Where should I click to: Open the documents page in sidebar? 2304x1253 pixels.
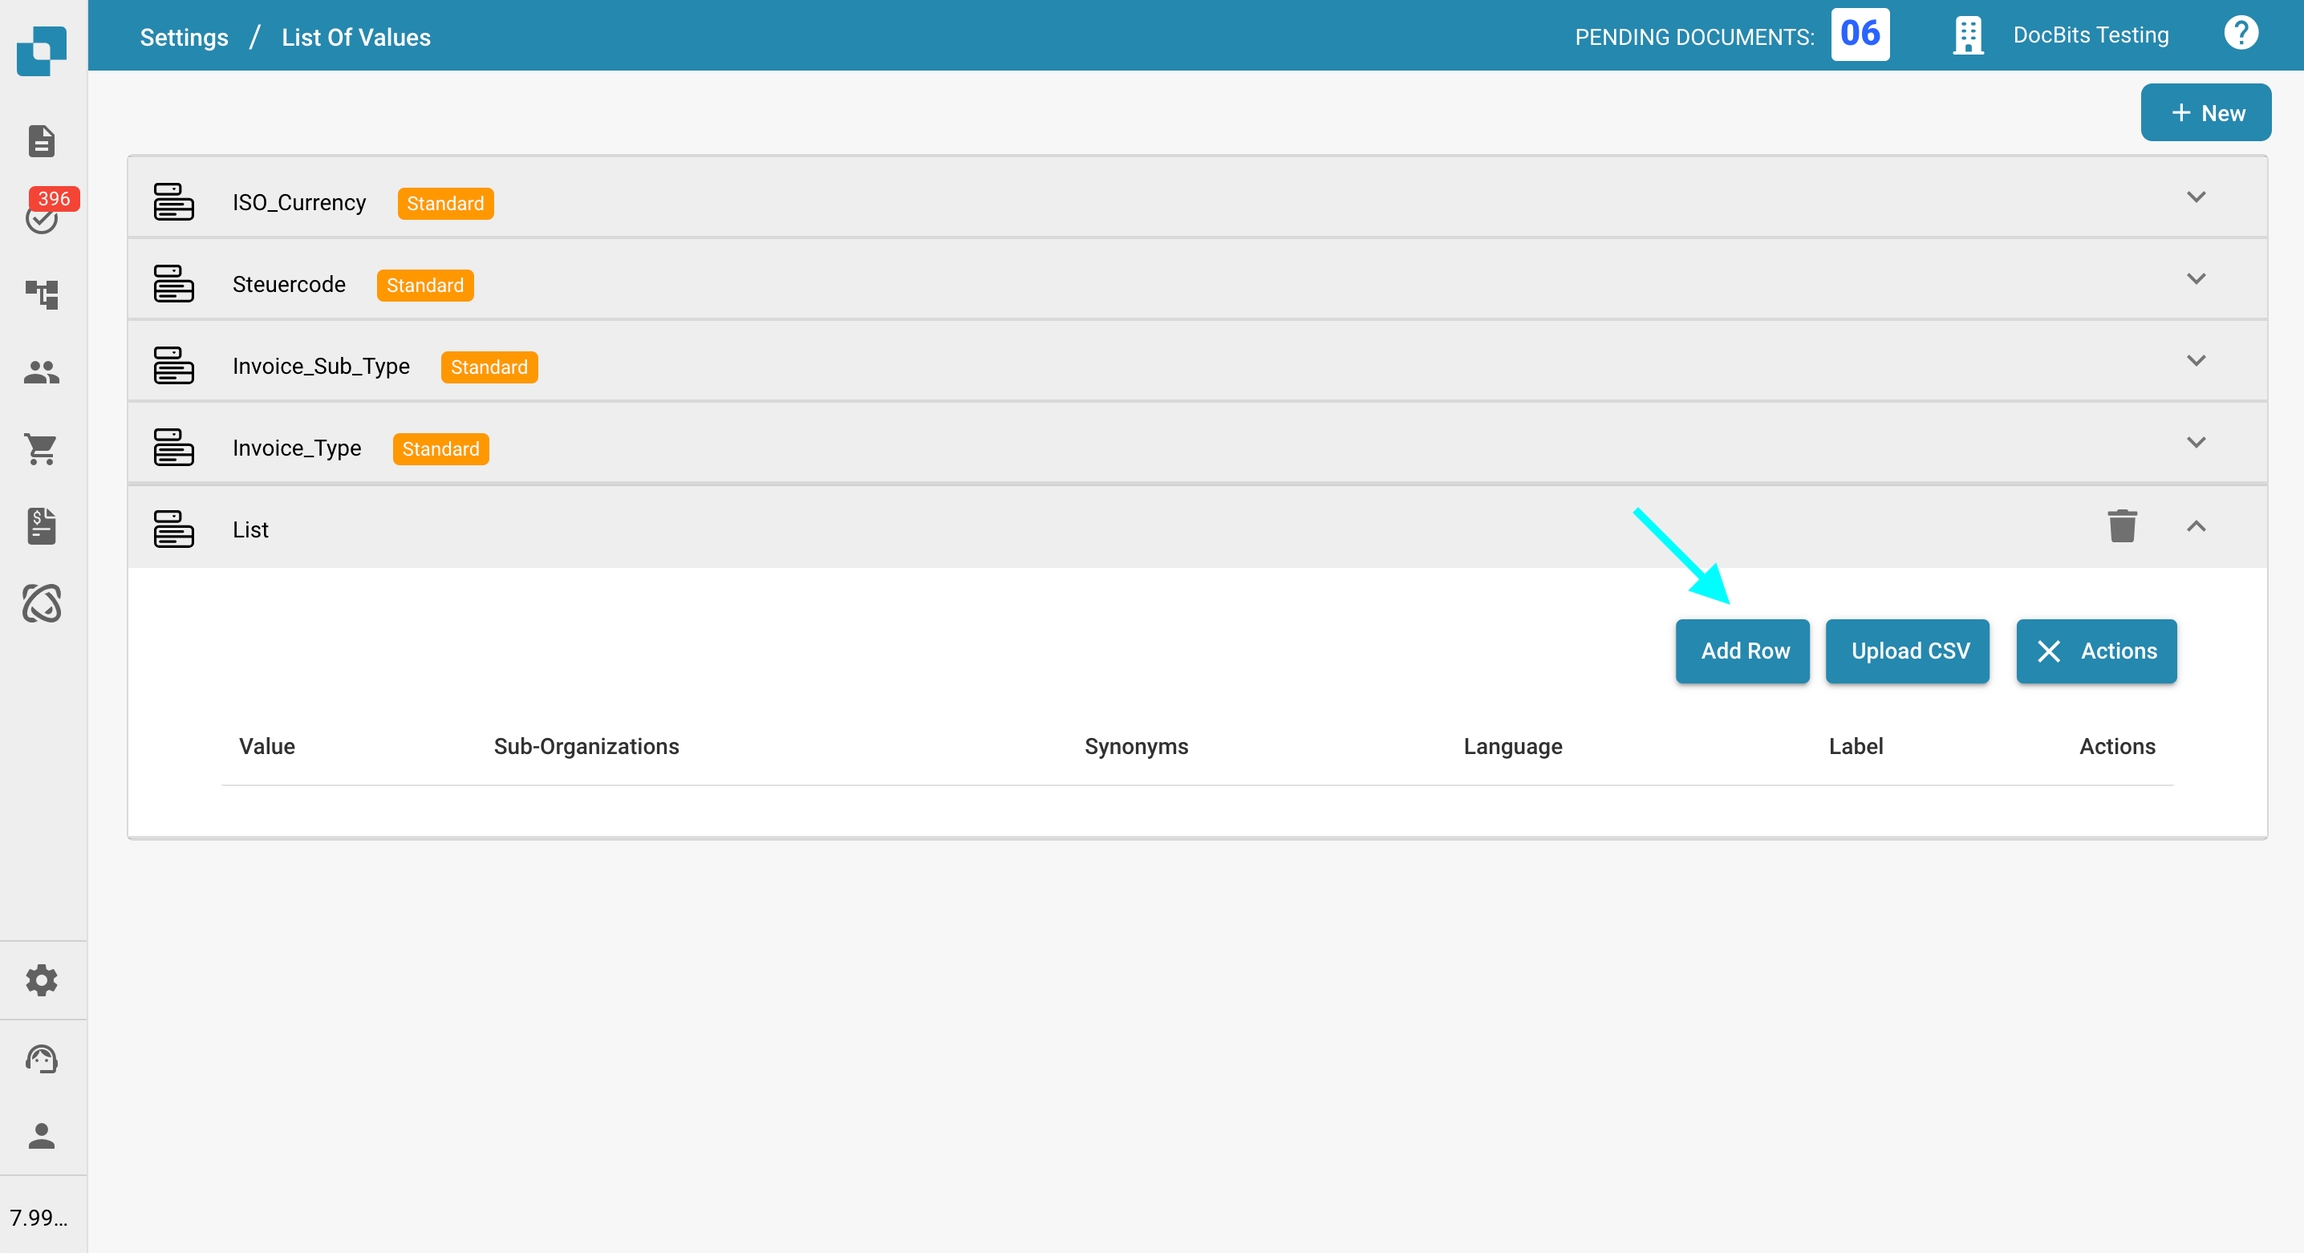(x=41, y=141)
